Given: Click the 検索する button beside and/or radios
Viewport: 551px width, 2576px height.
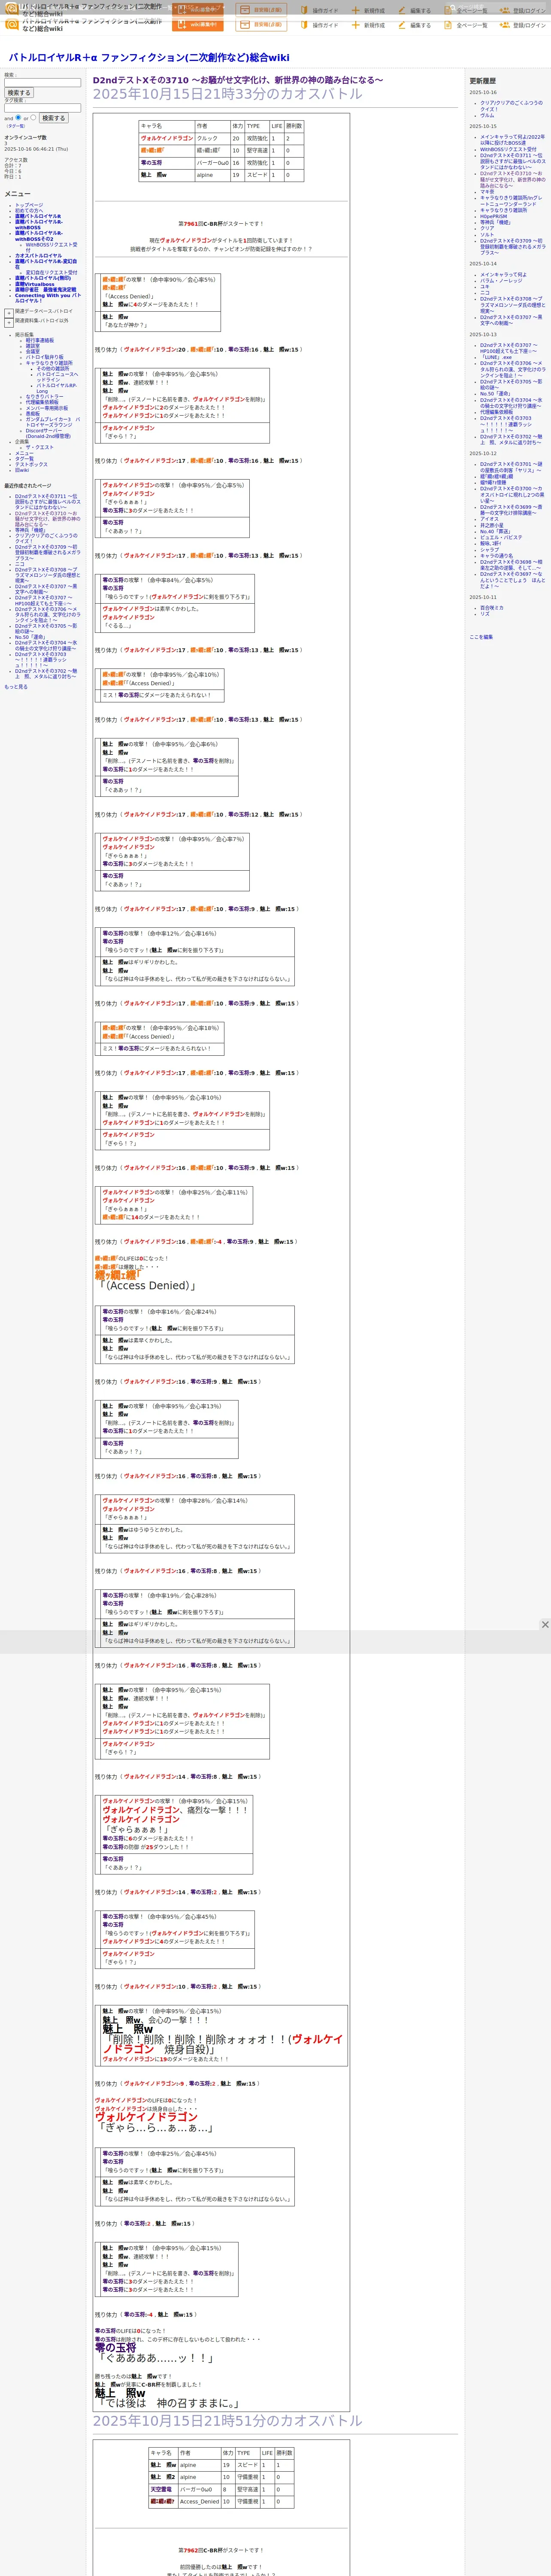Looking at the screenshot, I should [x=53, y=118].
